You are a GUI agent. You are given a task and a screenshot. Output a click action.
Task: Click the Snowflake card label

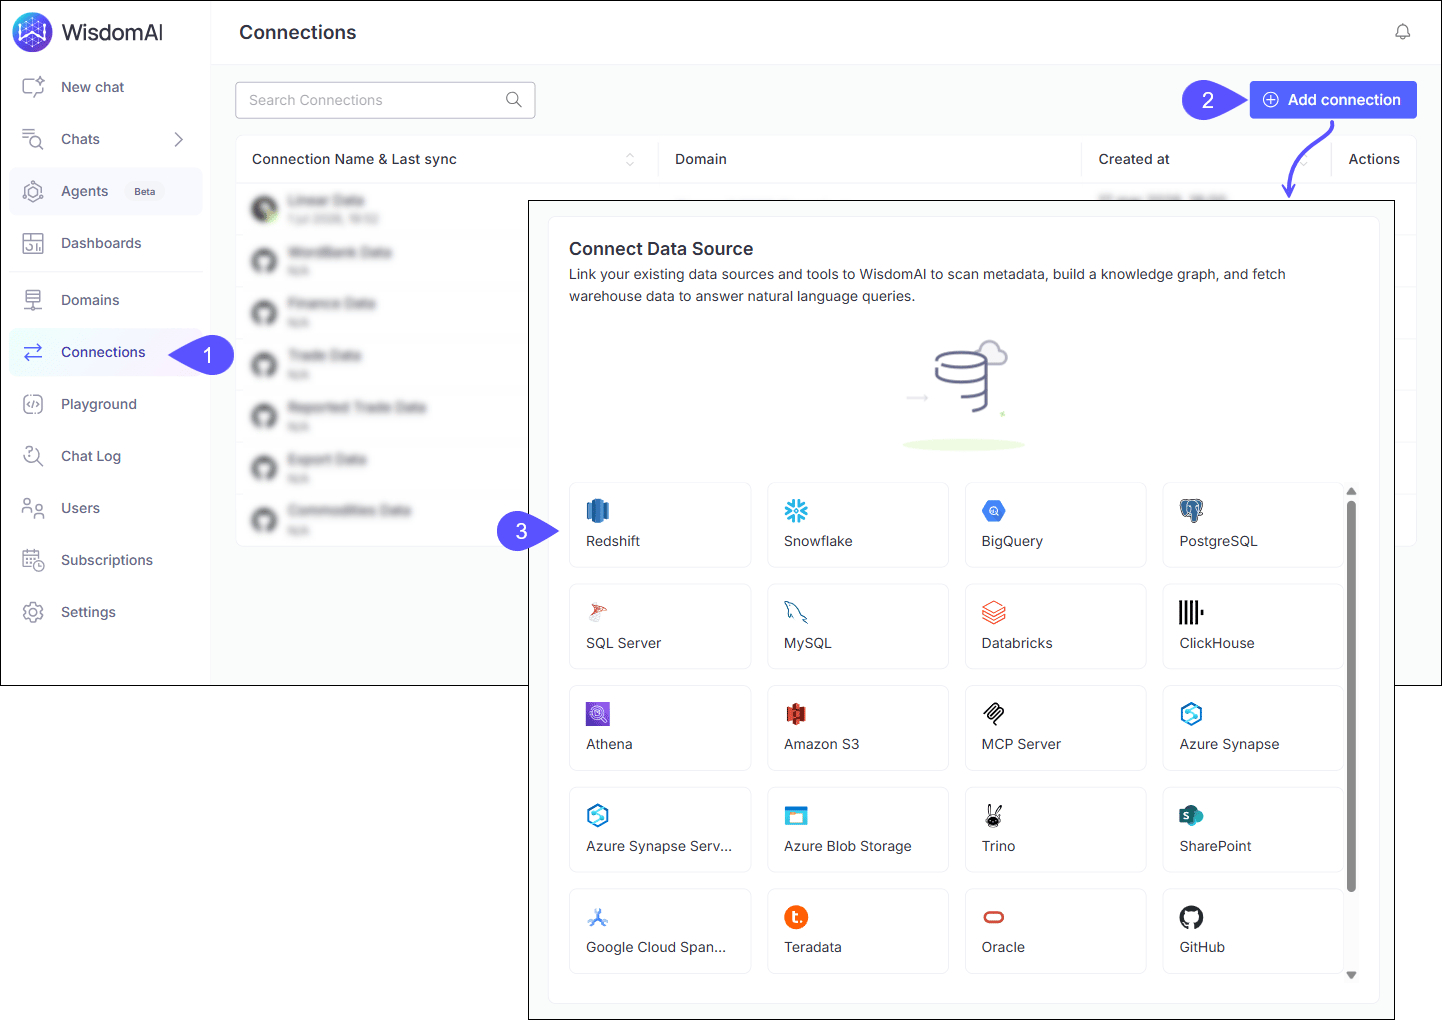[818, 541]
